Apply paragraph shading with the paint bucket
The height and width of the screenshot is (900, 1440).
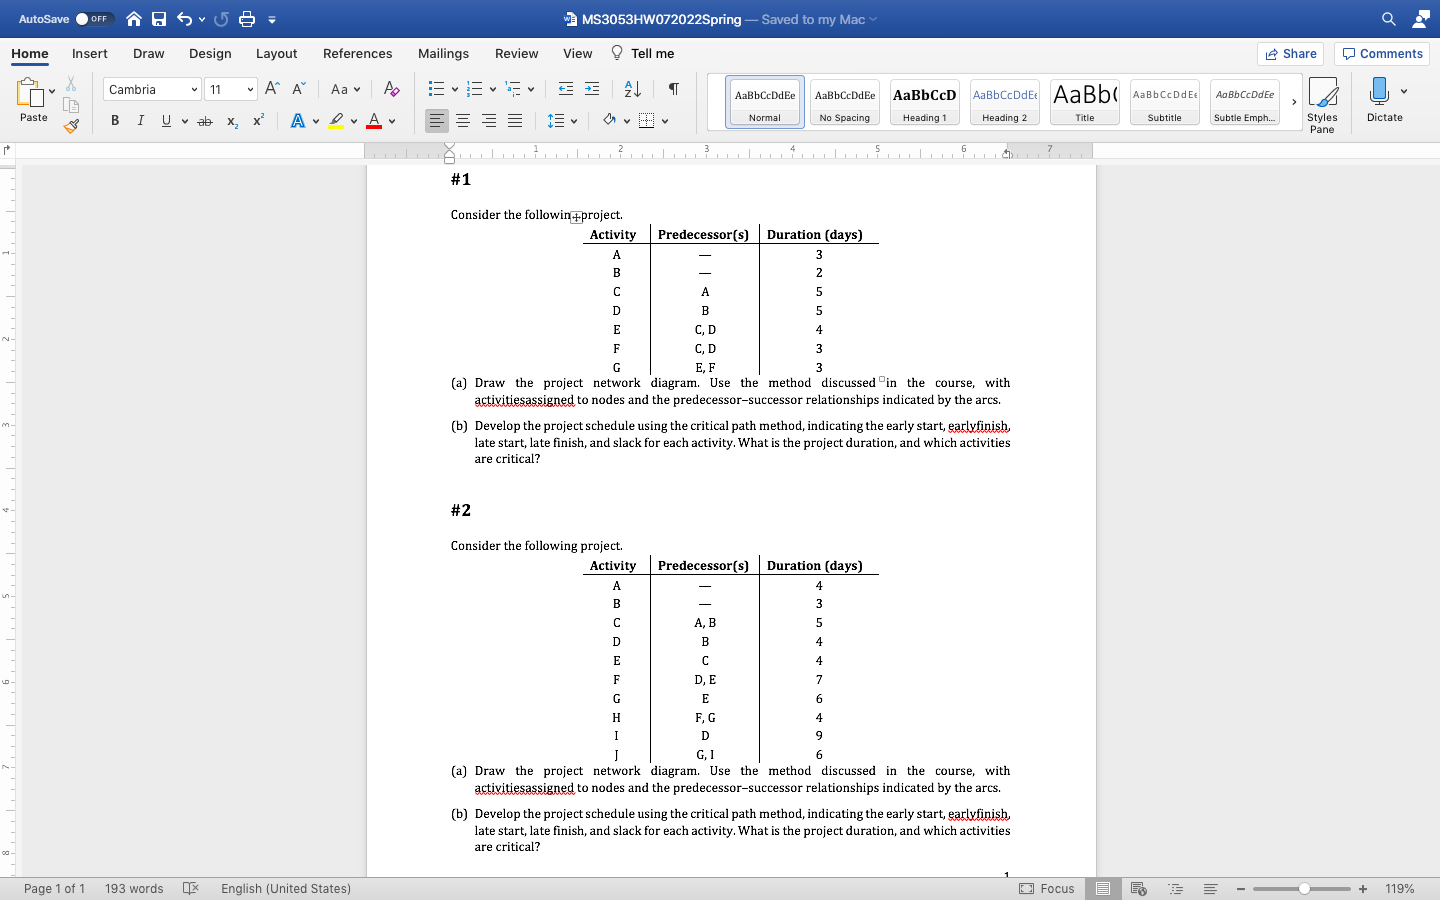coord(609,121)
